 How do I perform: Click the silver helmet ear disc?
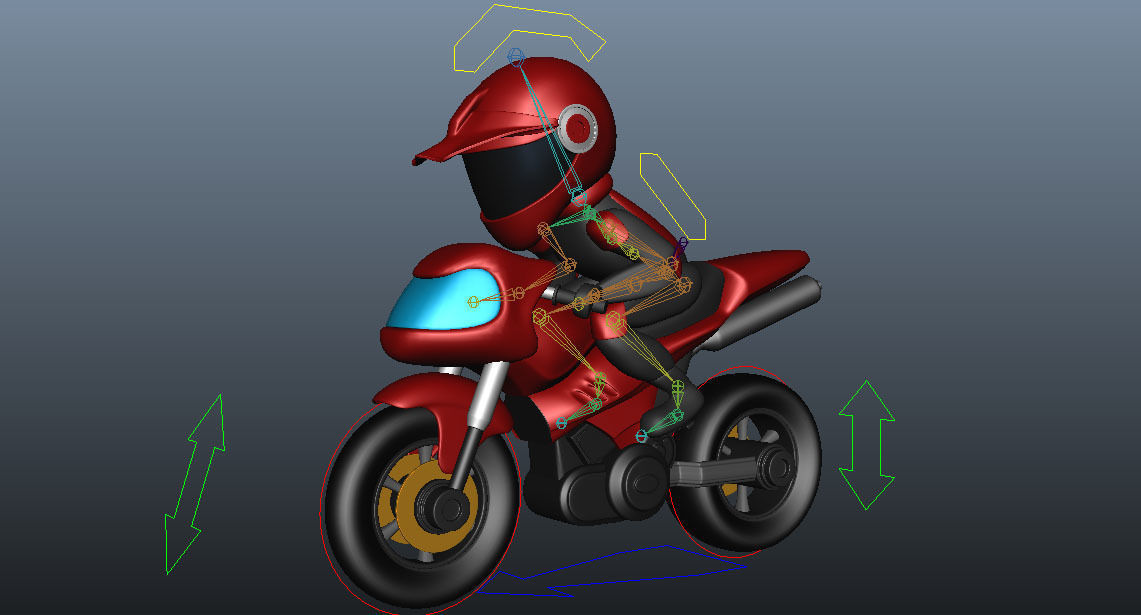pos(578,128)
